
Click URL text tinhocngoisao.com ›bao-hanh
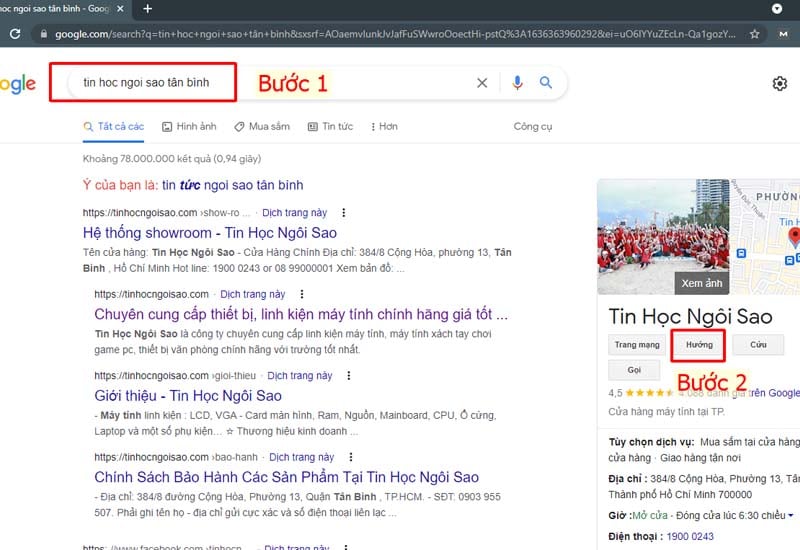point(176,457)
